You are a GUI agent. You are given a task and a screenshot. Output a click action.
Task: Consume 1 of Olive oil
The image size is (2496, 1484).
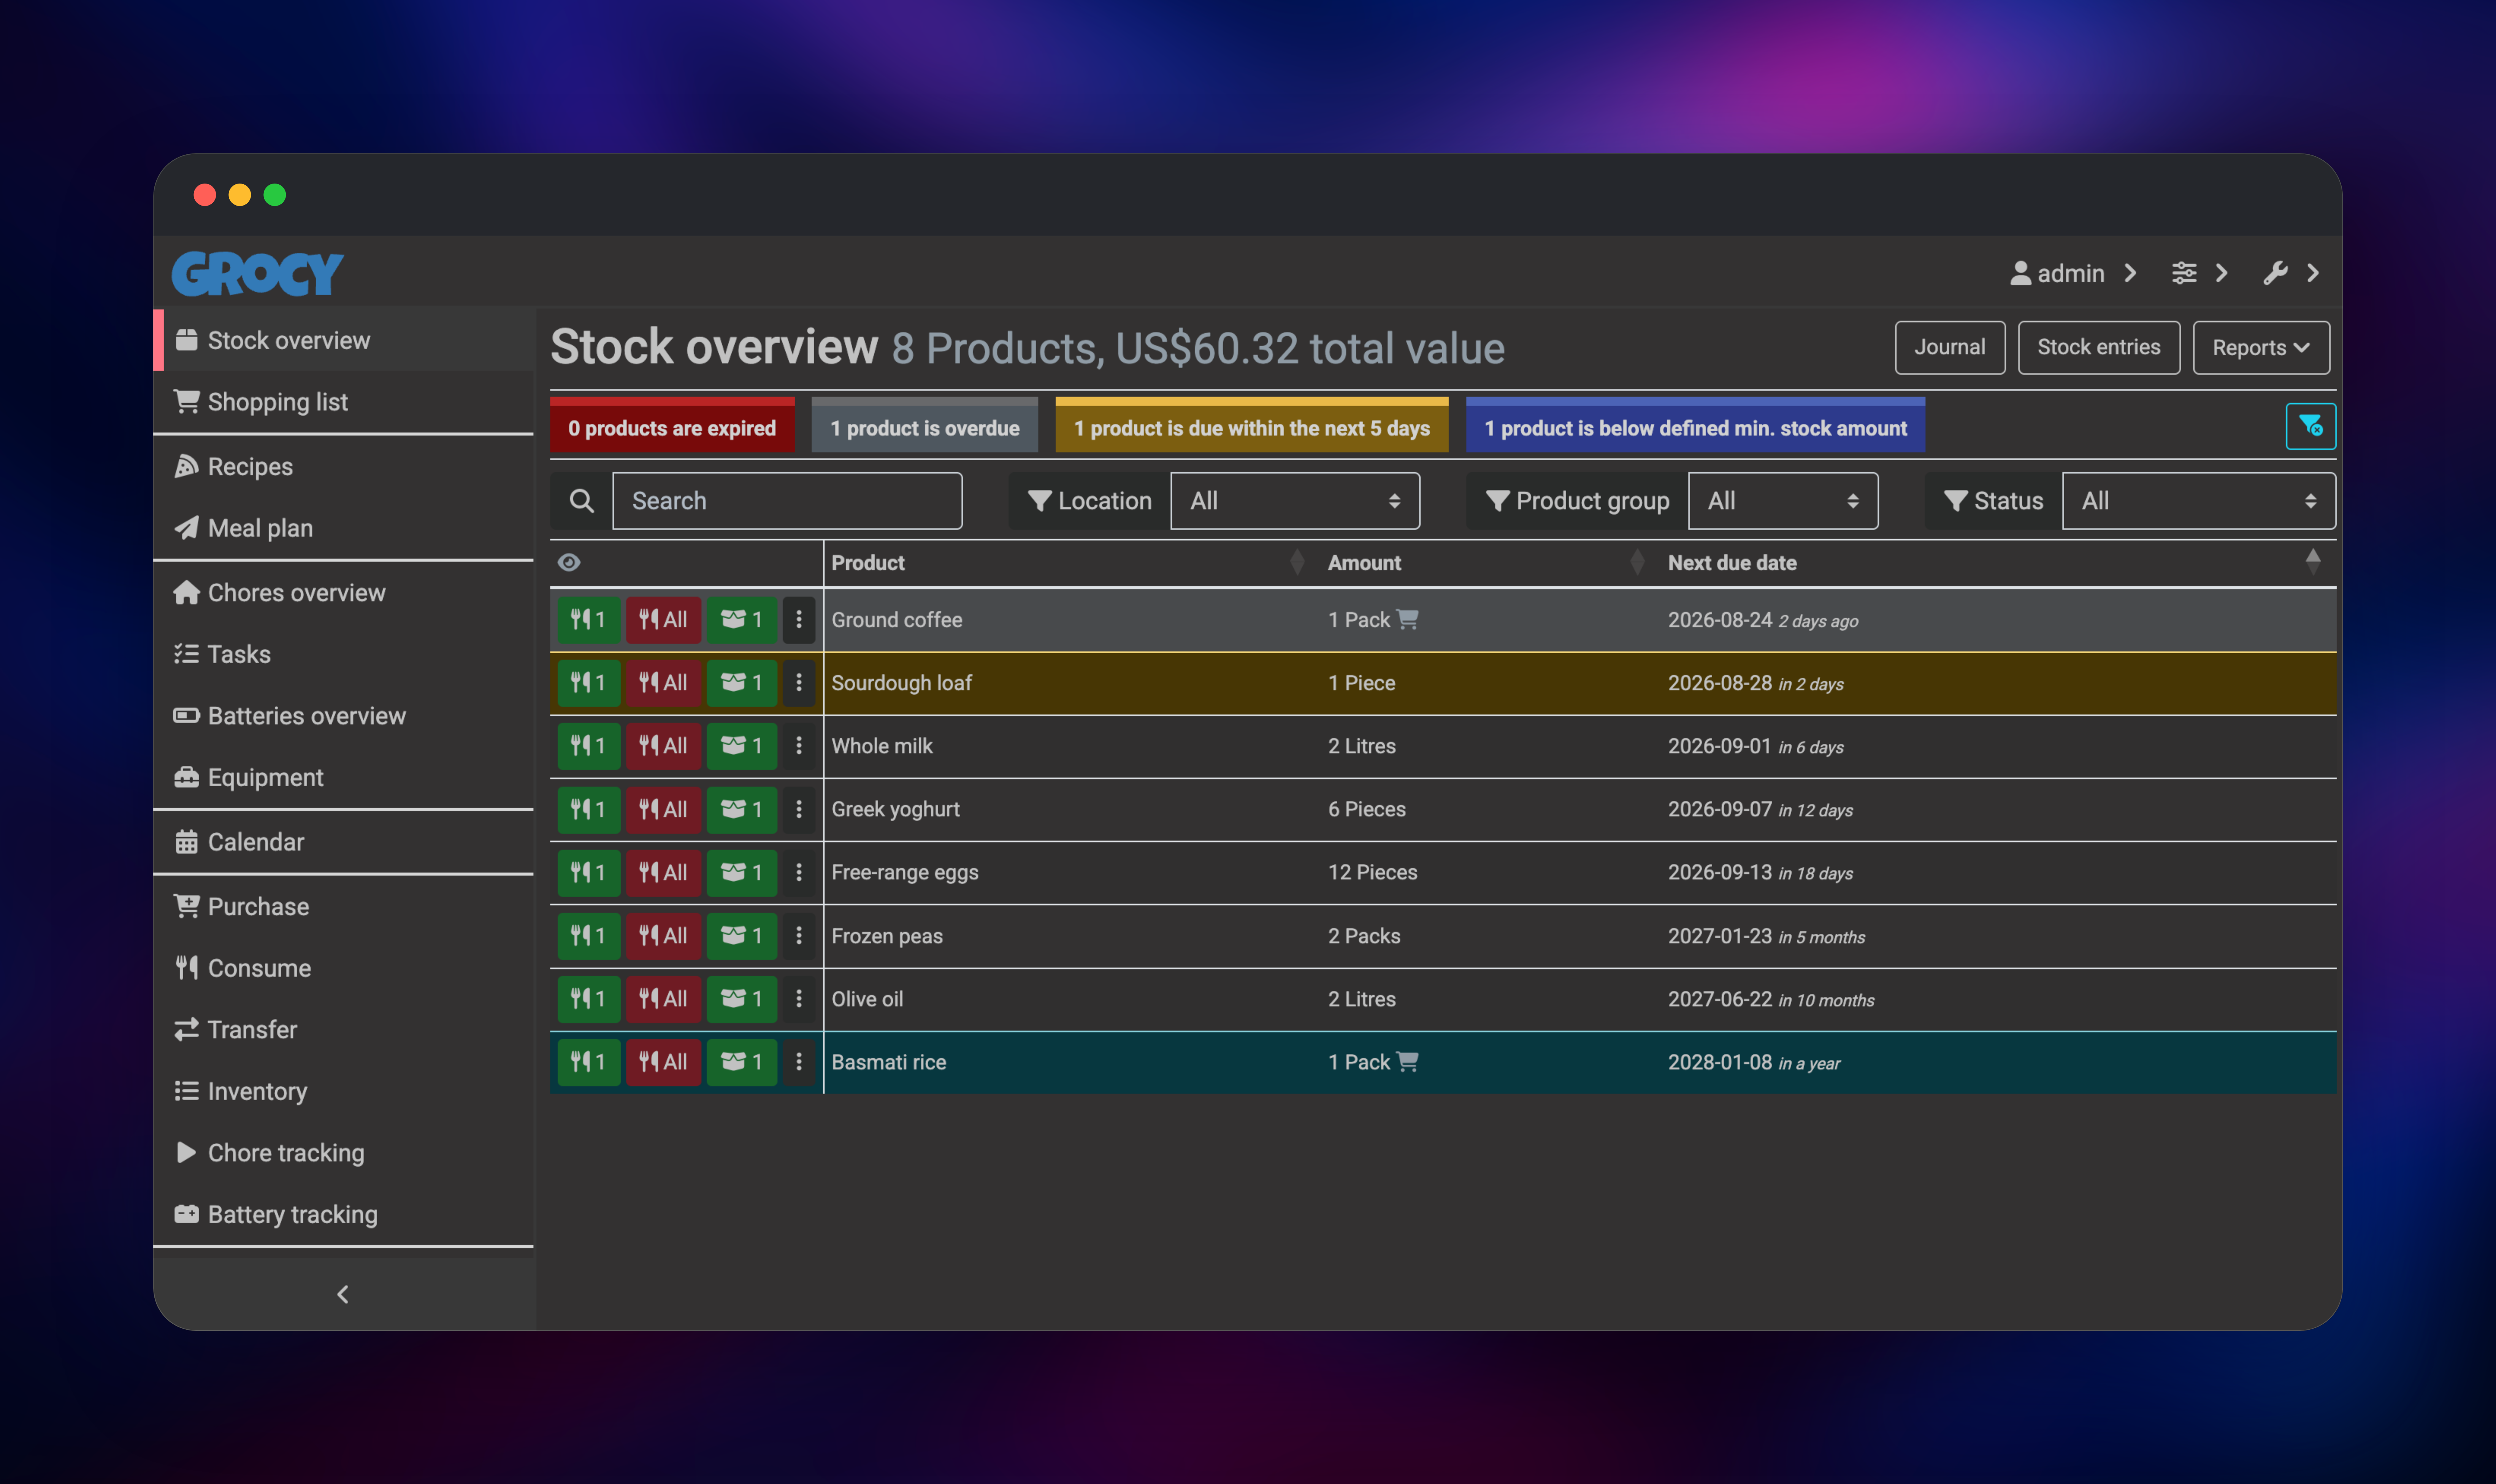click(x=588, y=999)
